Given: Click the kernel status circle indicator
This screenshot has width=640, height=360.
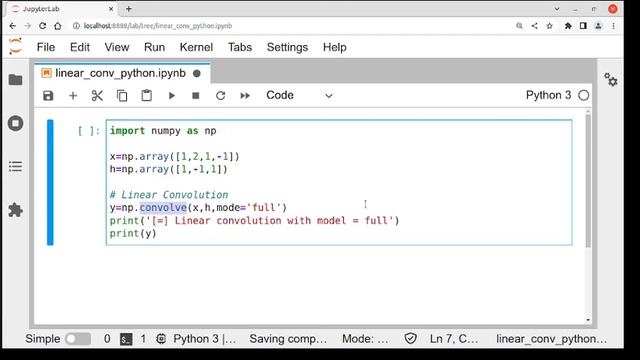Looking at the screenshot, I should (584, 96).
